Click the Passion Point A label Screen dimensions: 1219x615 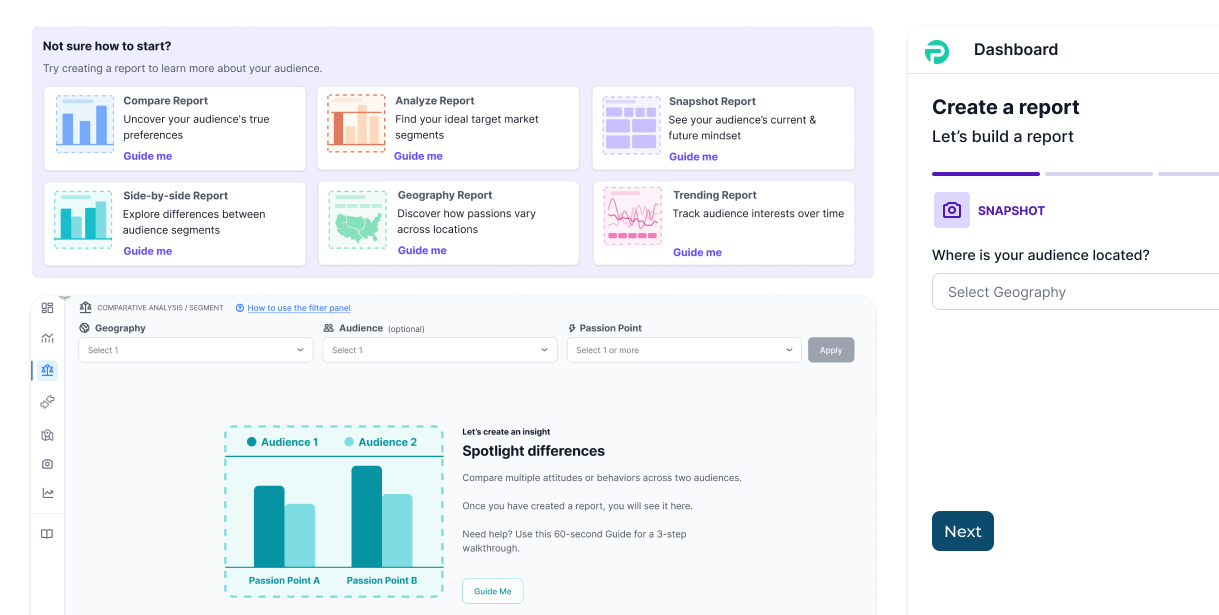[285, 580]
